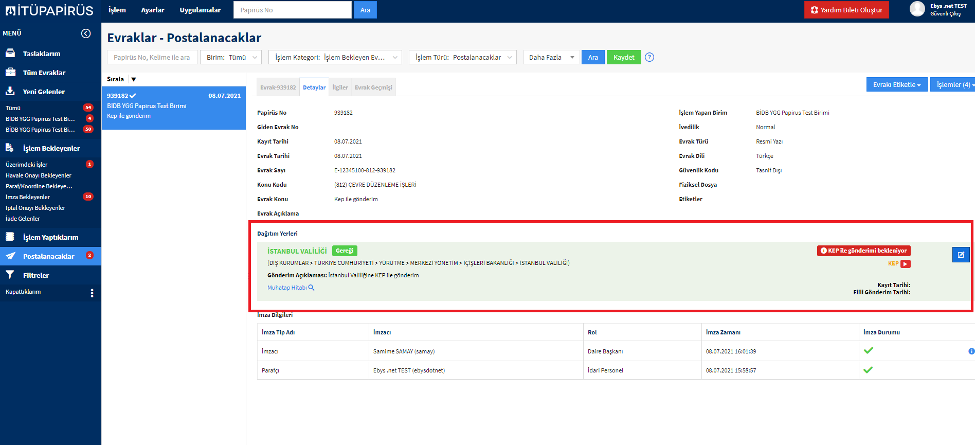This screenshot has height=445, width=977.
Task: Expand Daha Fazla filter options
Action: [x=551, y=57]
